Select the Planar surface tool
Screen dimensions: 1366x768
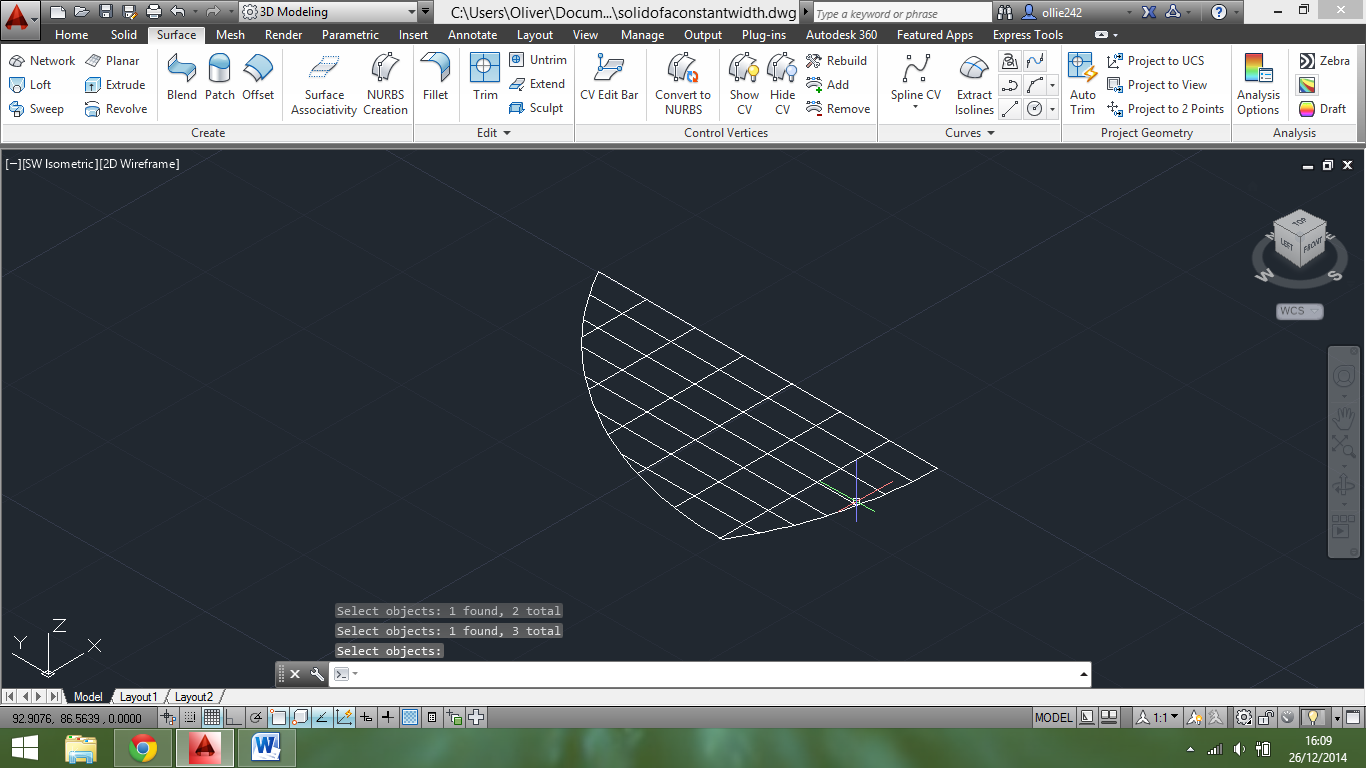pos(113,61)
